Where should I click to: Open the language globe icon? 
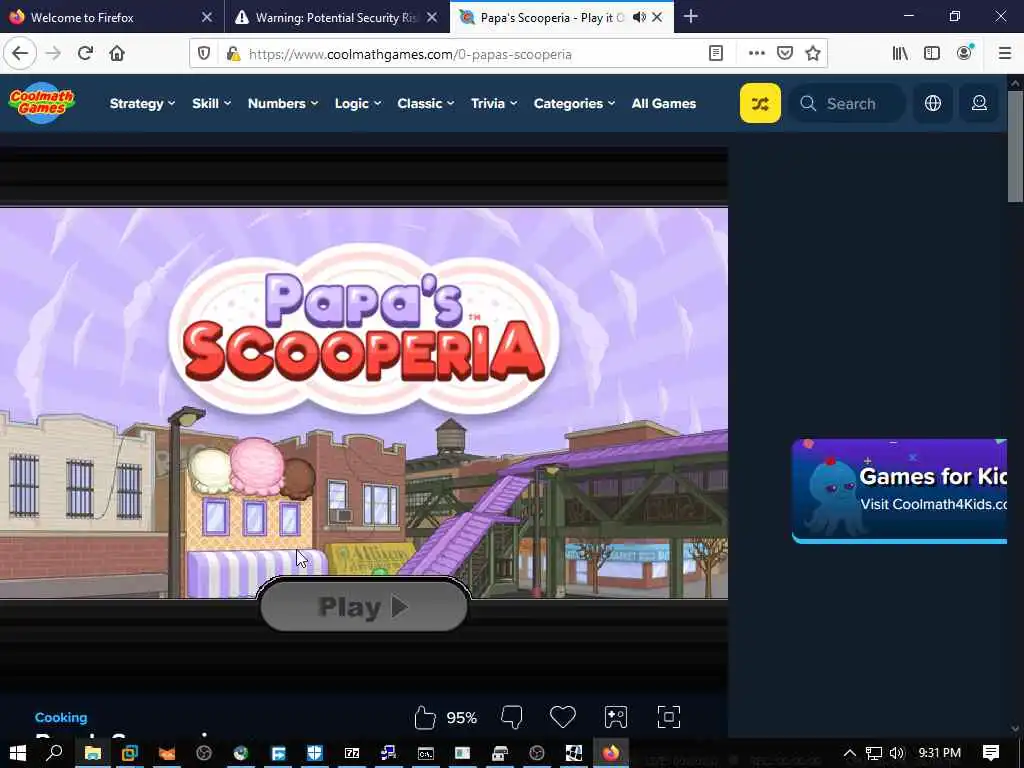click(933, 103)
